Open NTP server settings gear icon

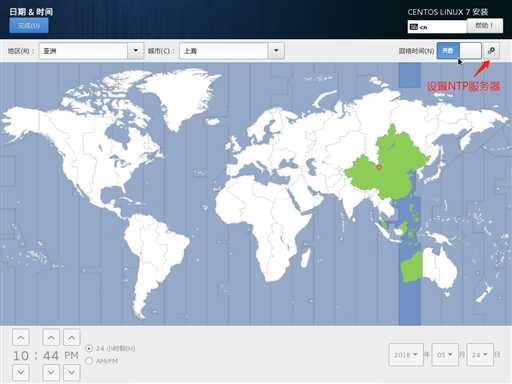coord(491,51)
